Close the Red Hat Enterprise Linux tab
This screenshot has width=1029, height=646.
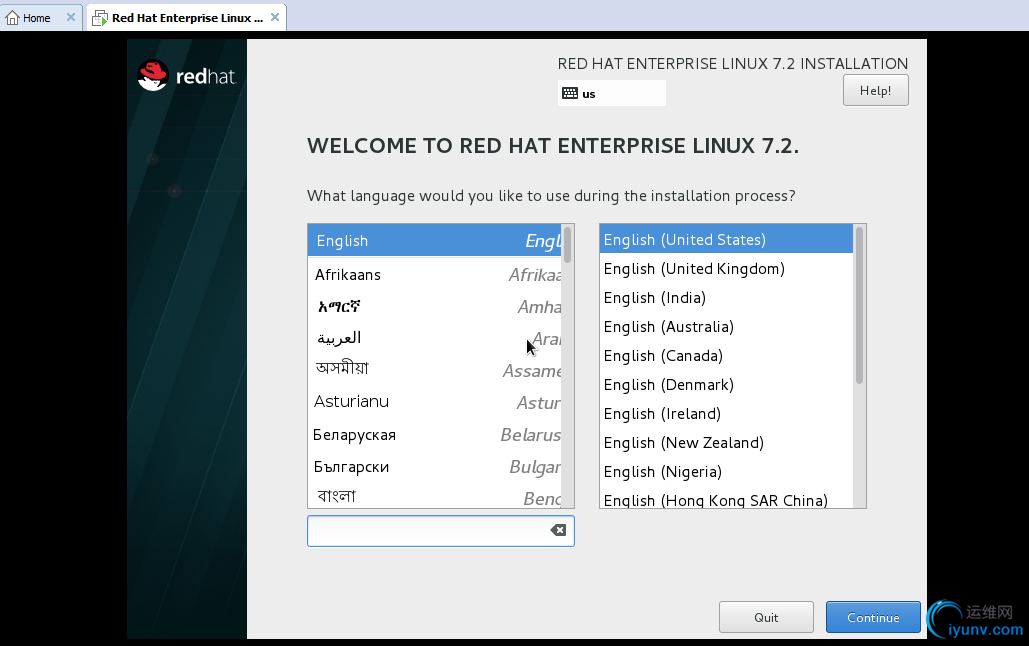274,18
